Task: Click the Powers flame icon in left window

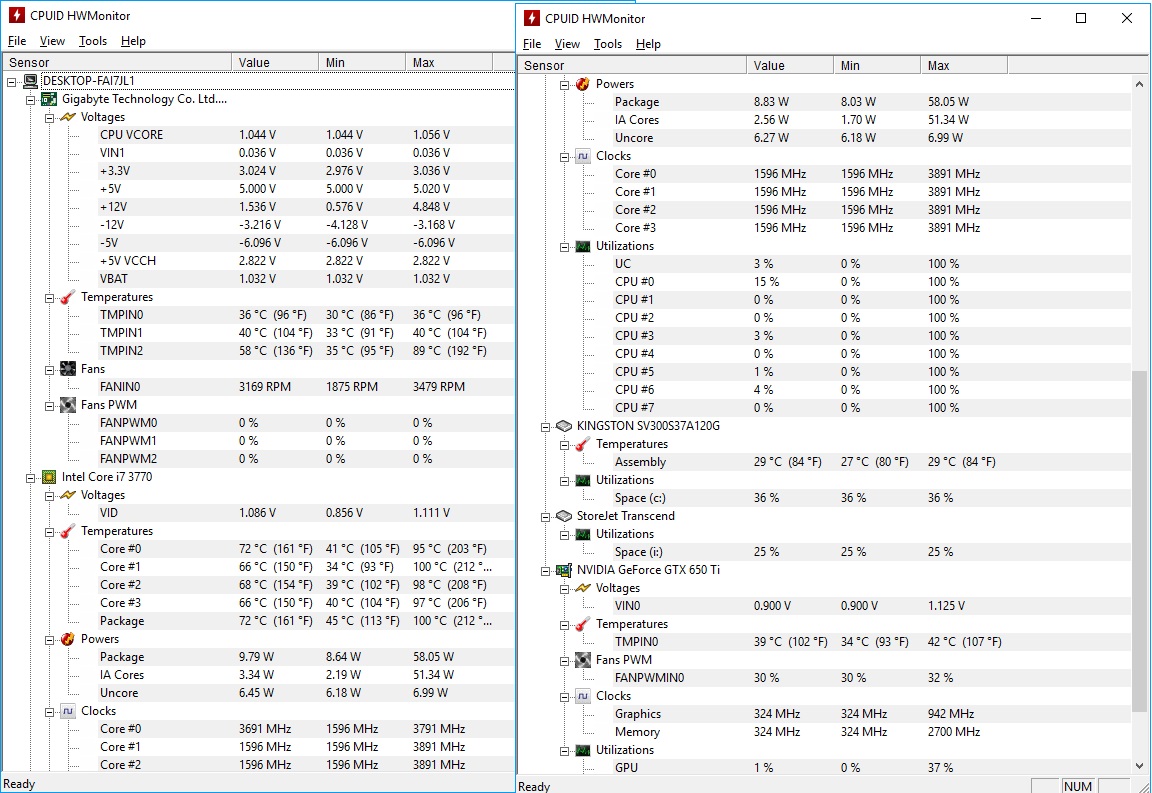Action: tap(68, 639)
